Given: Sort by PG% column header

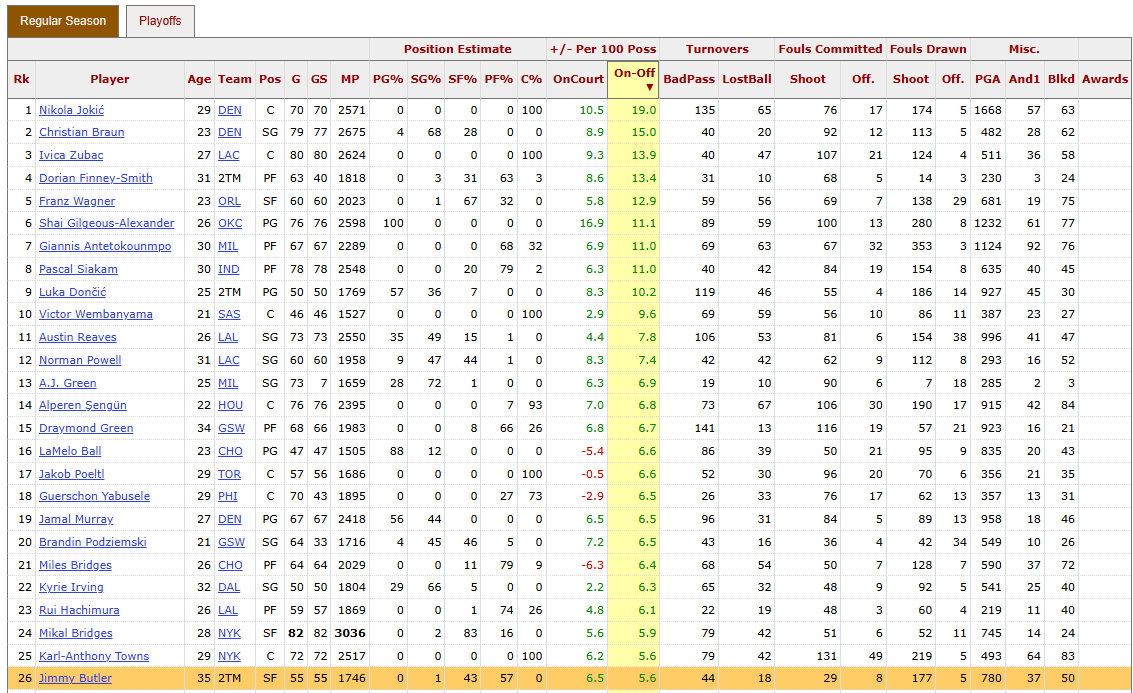Looking at the screenshot, I should click(x=388, y=79).
